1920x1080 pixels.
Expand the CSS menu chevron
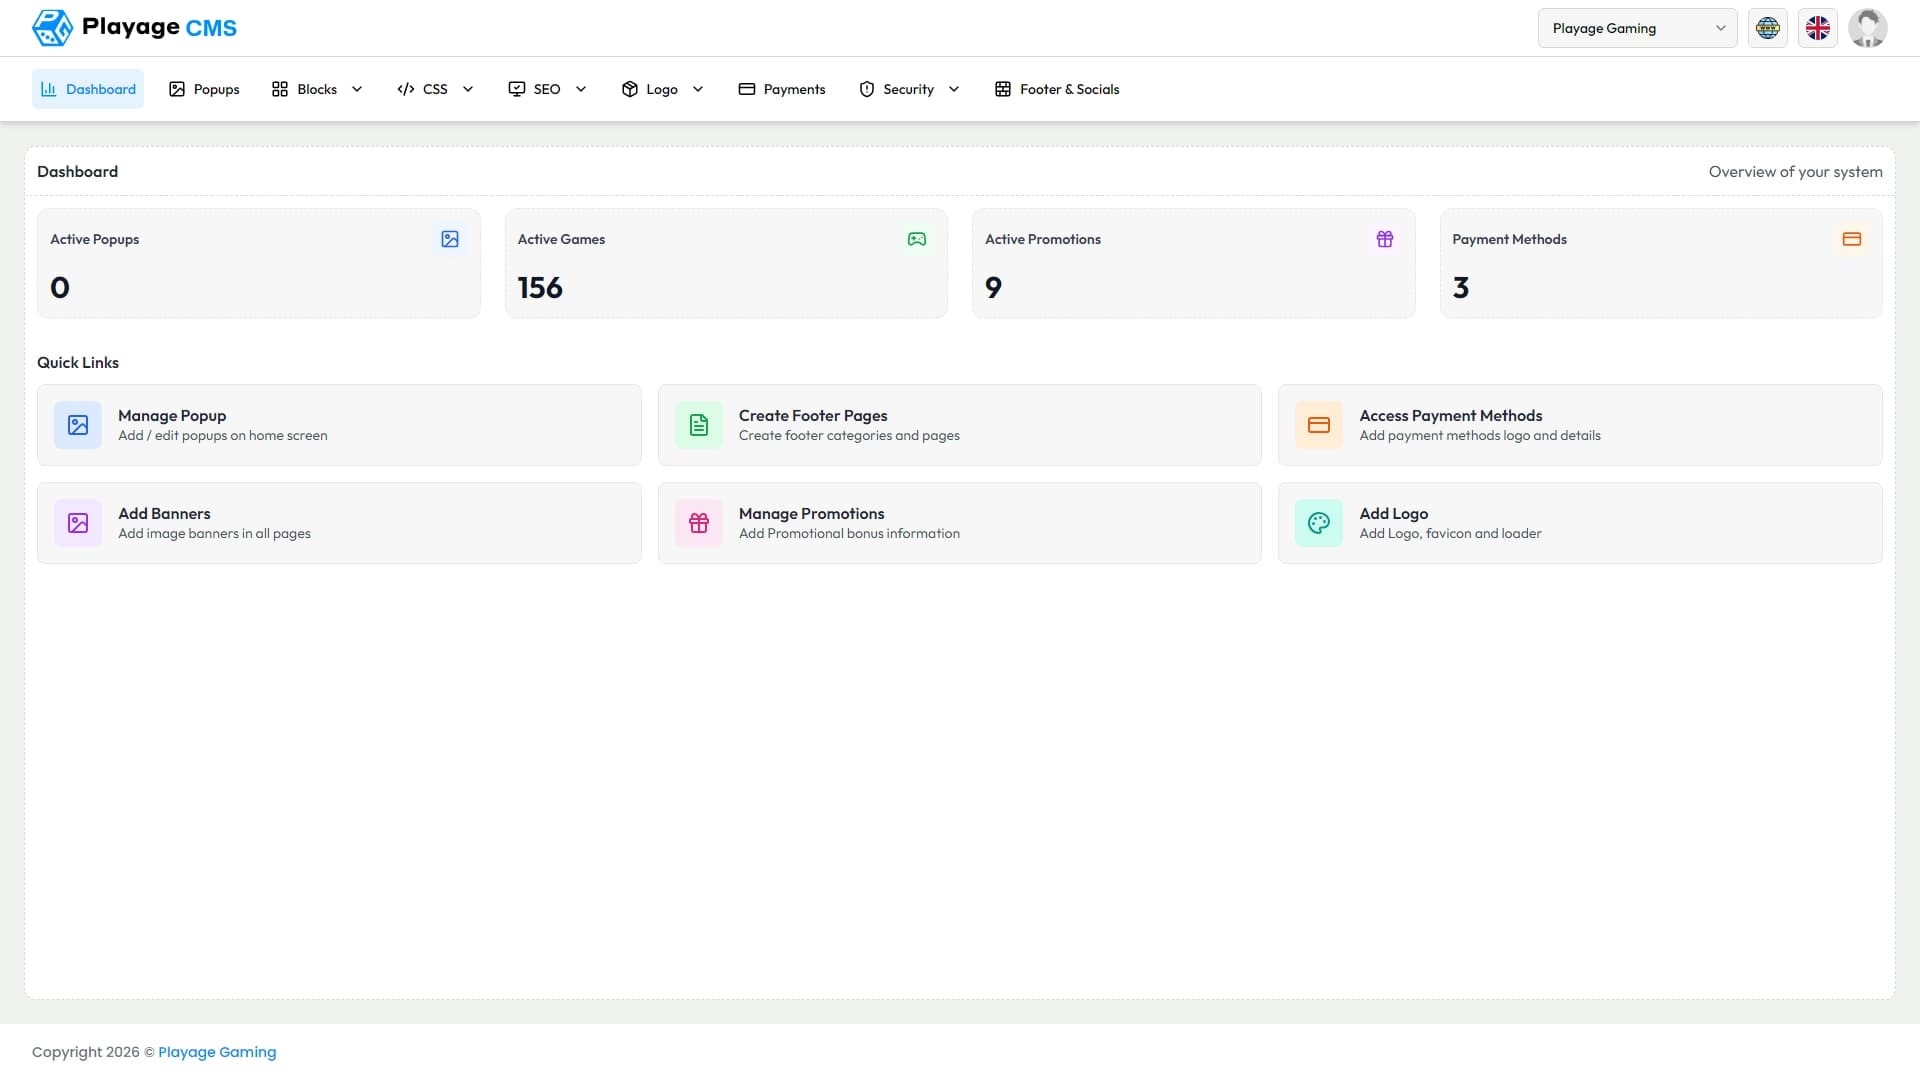(467, 89)
